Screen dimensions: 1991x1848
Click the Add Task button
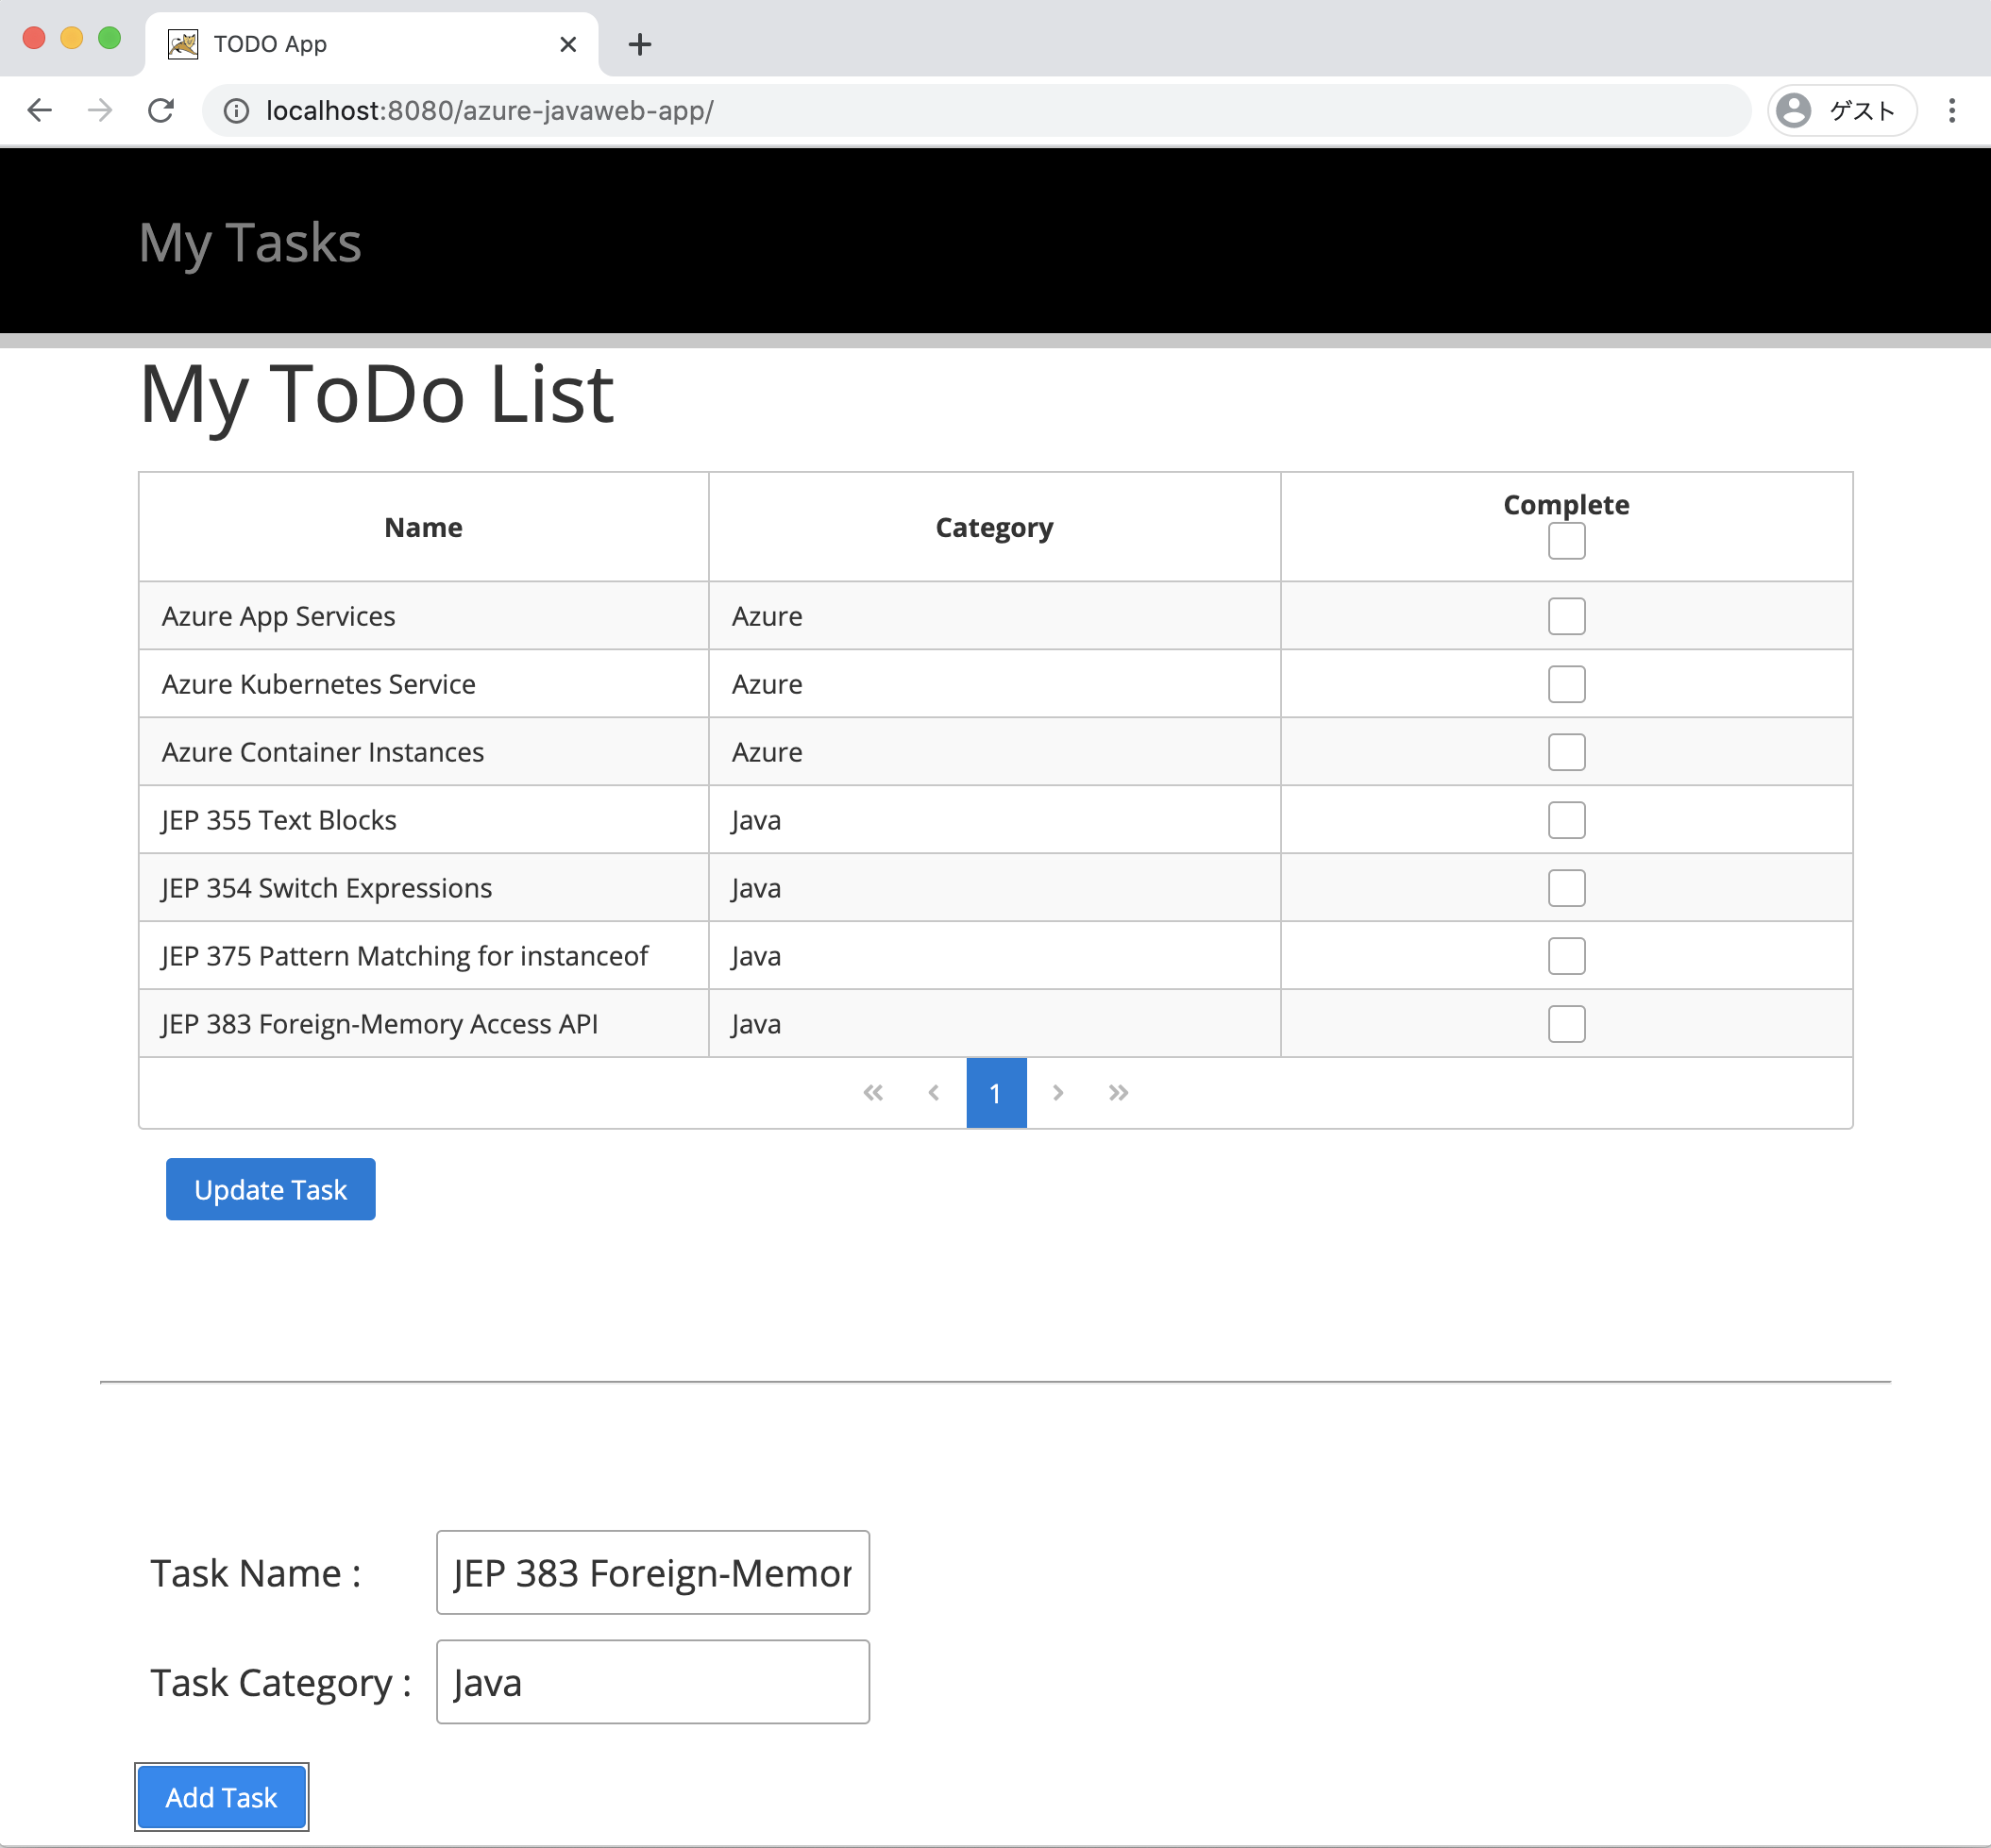223,1798
